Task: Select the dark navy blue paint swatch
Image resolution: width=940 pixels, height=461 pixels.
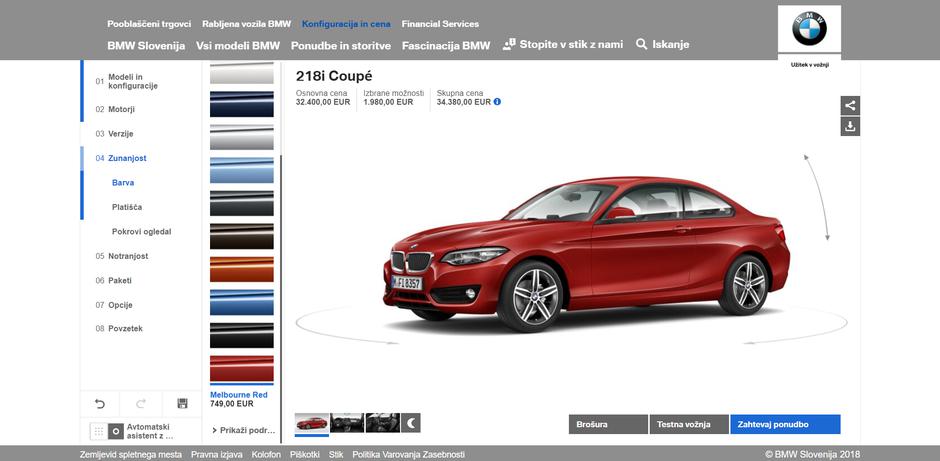Action: click(x=242, y=104)
